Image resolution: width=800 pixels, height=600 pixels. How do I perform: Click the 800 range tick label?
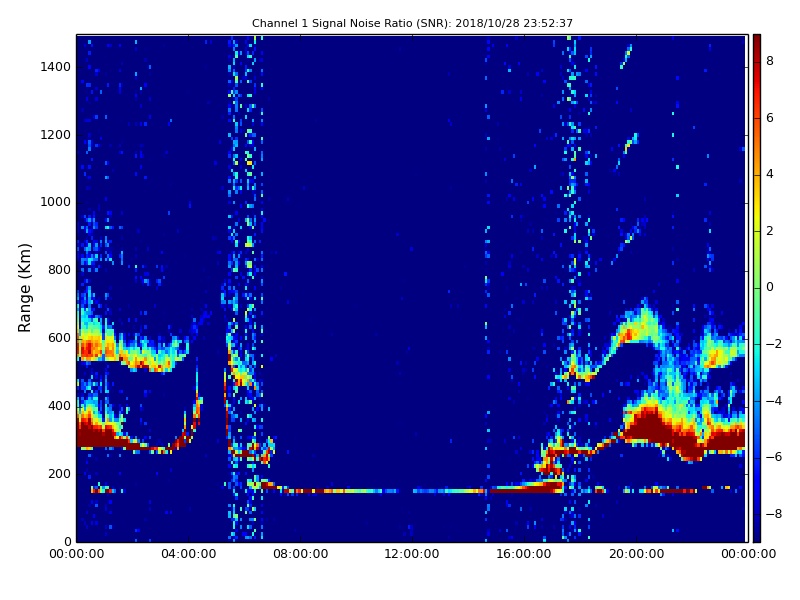pyautogui.click(x=59, y=270)
